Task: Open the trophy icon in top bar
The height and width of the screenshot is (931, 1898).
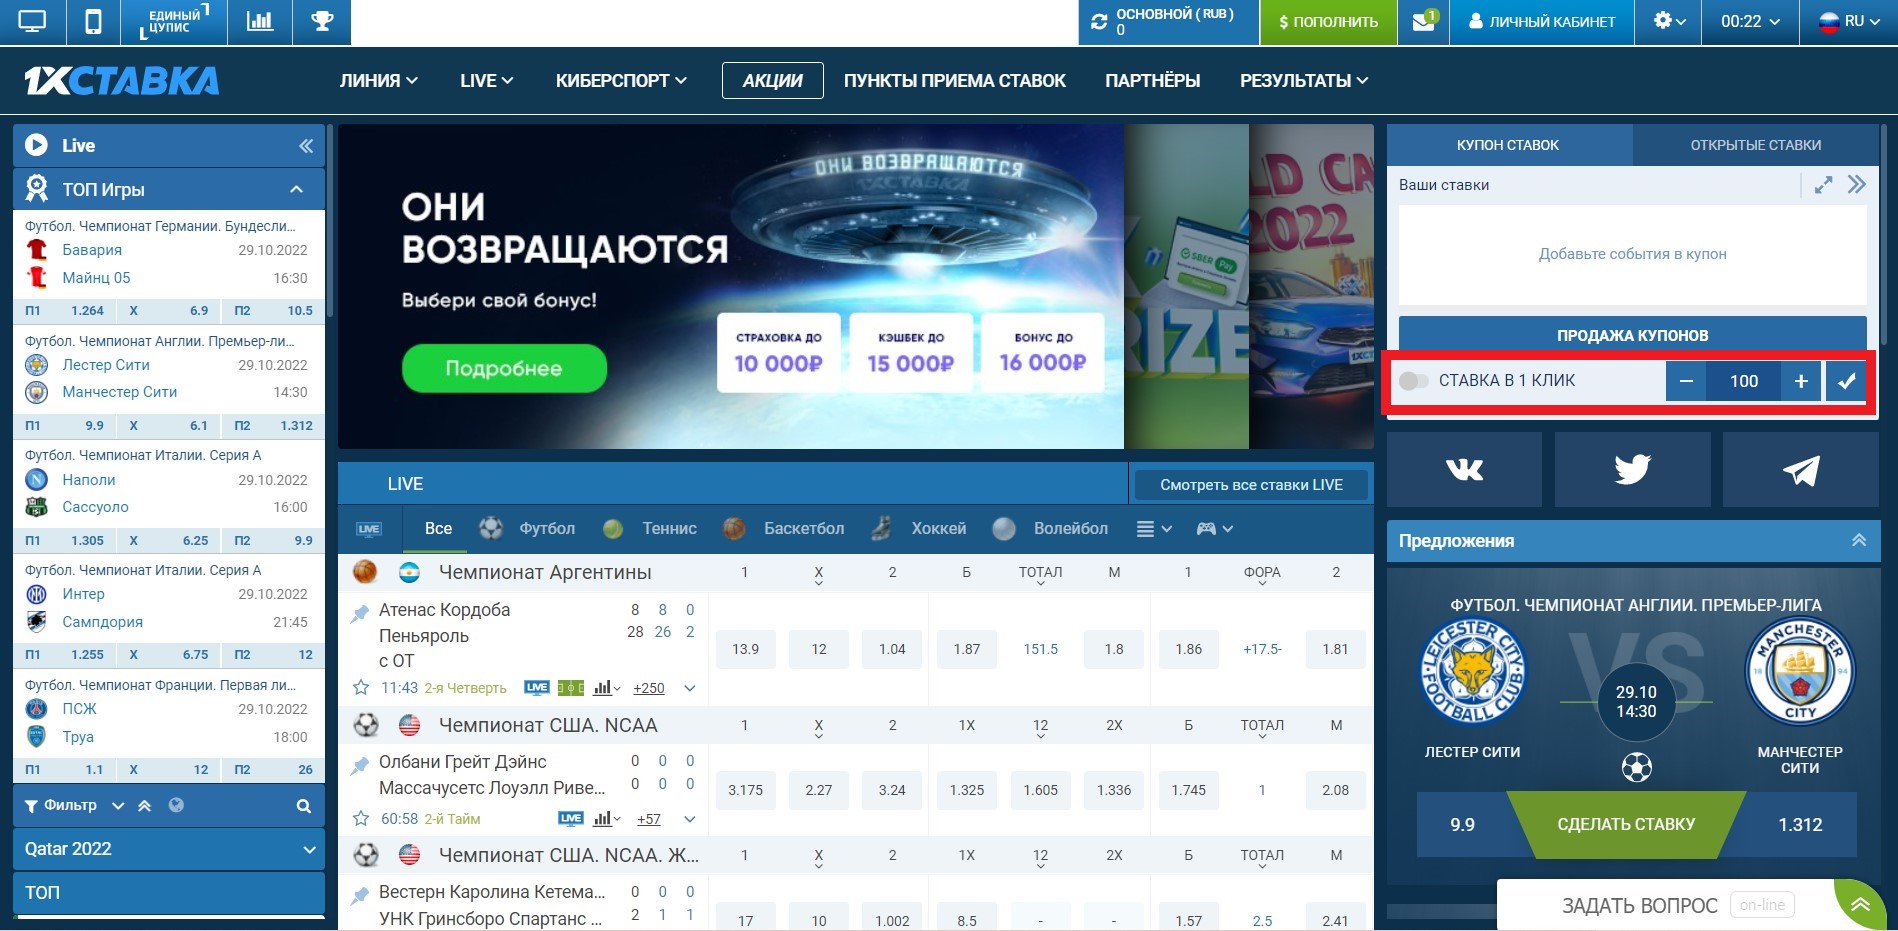Action: tap(322, 22)
